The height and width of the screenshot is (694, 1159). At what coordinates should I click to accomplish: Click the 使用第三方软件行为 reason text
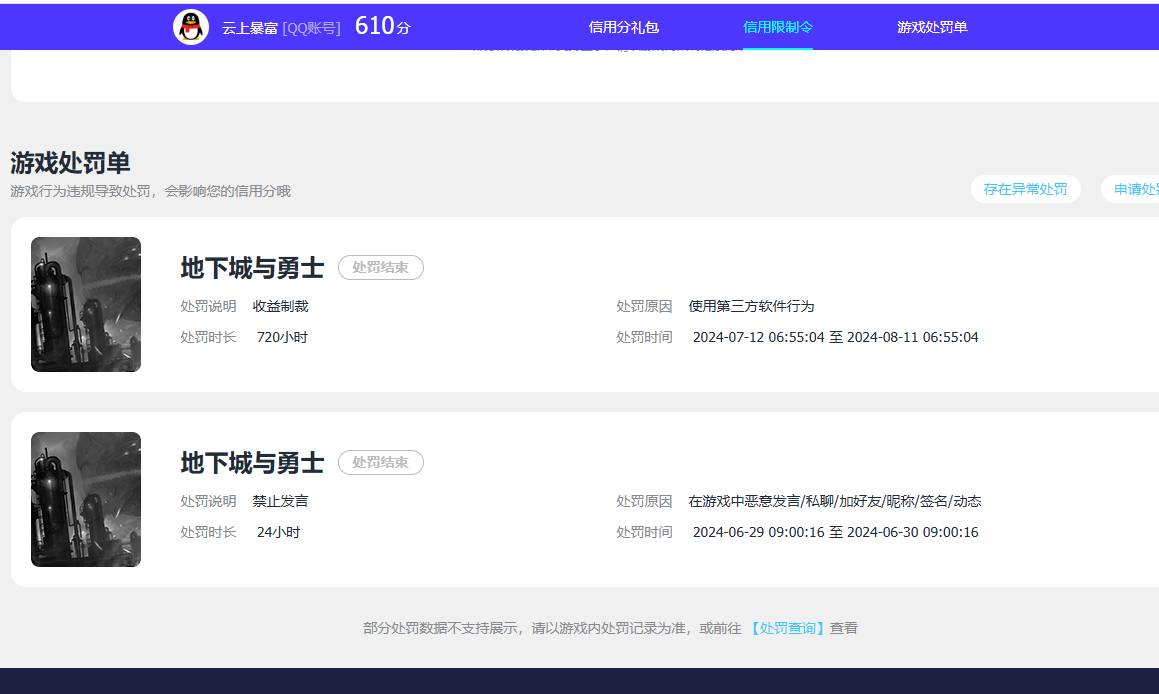tap(751, 306)
